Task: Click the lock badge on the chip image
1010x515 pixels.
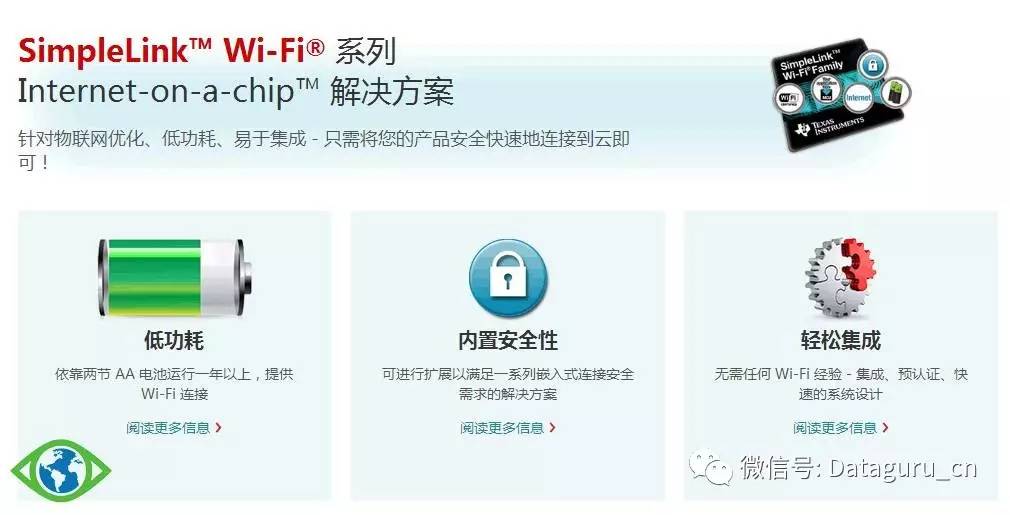Action: (872, 64)
